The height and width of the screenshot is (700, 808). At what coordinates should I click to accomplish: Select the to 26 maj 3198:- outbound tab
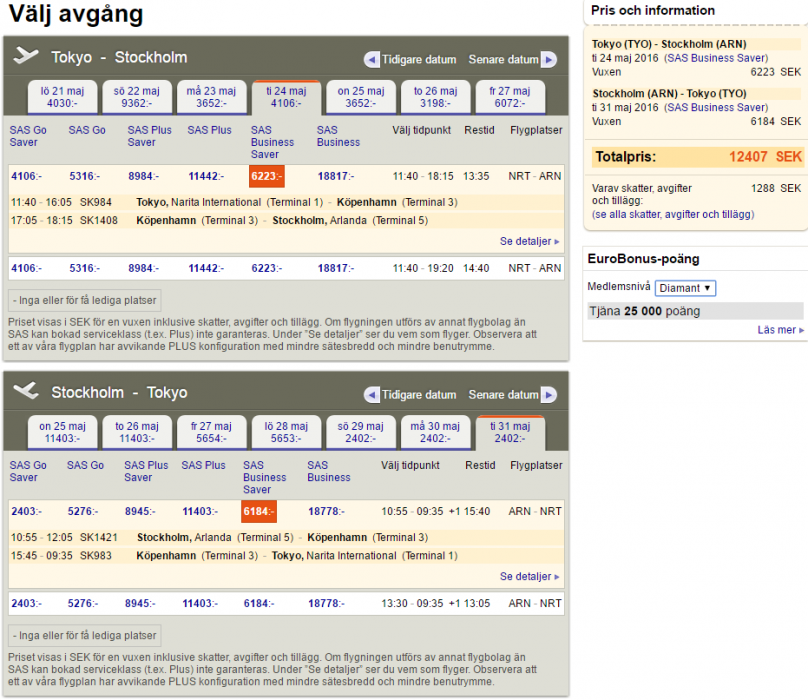435,97
